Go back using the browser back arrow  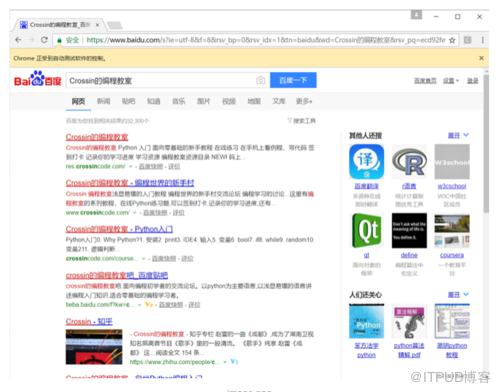tap(18, 40)
